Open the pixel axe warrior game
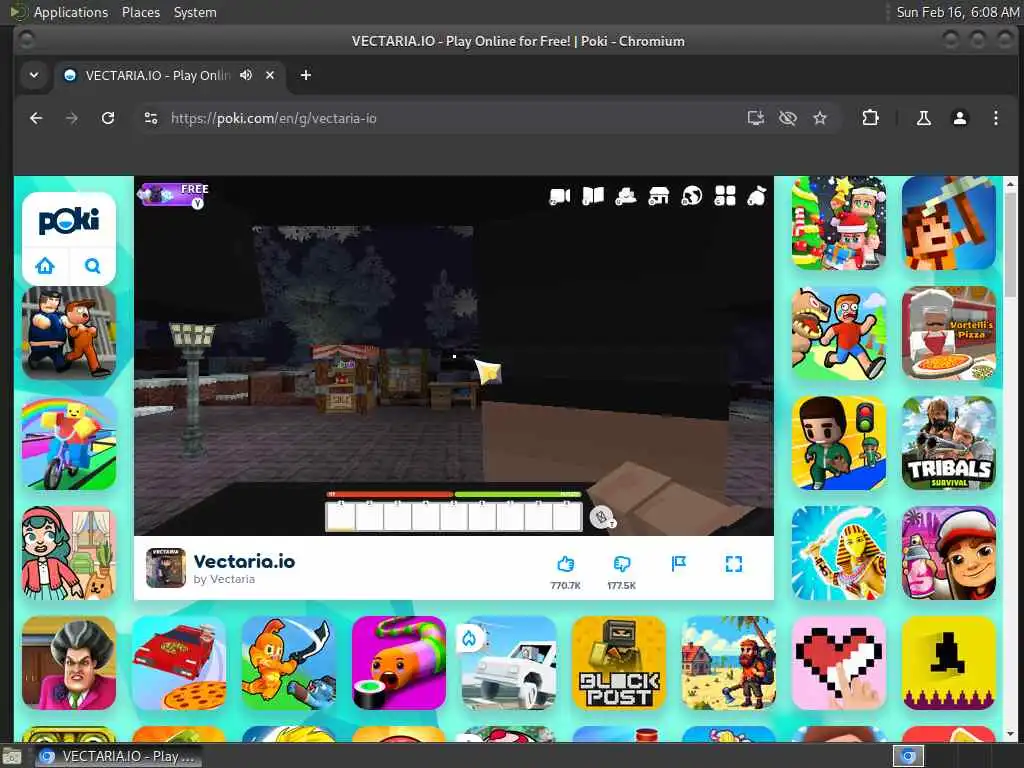 click(x=948, y=223)
